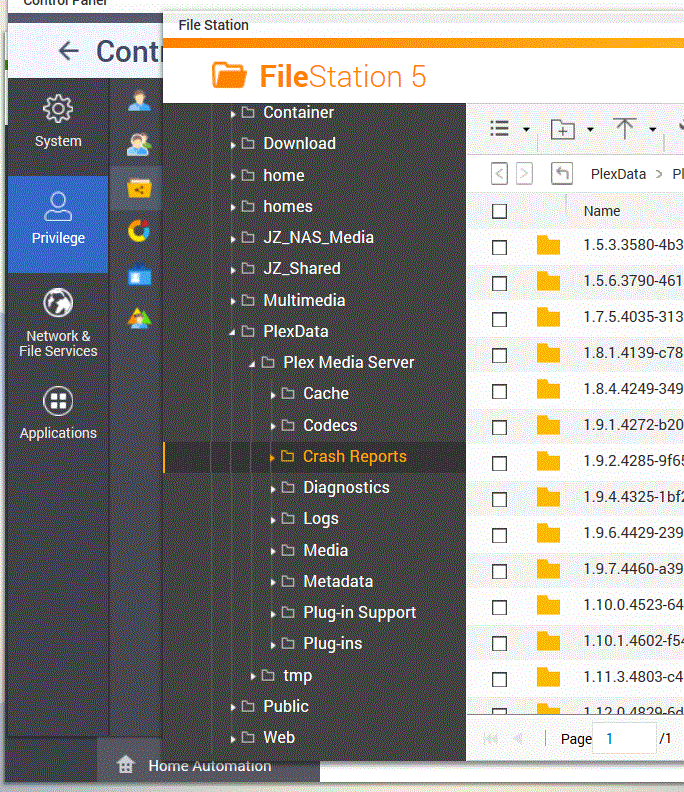The image size is (684, 792).
Task: Open the 1.9.4.4325-1bf folder name
Action: point(633,497)
